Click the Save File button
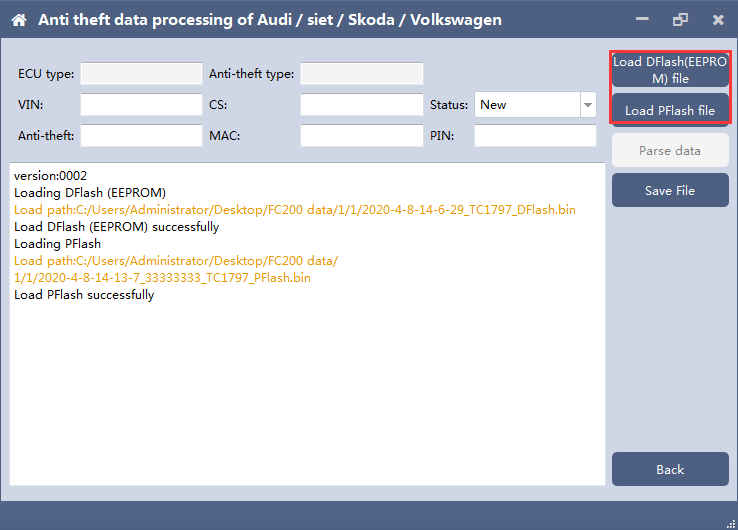The width and height of the screenshot is (738, 530). (670, 190)
